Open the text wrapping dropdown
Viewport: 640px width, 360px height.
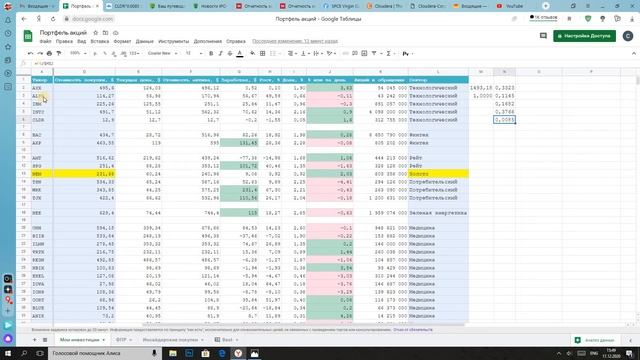pos(317,53)
